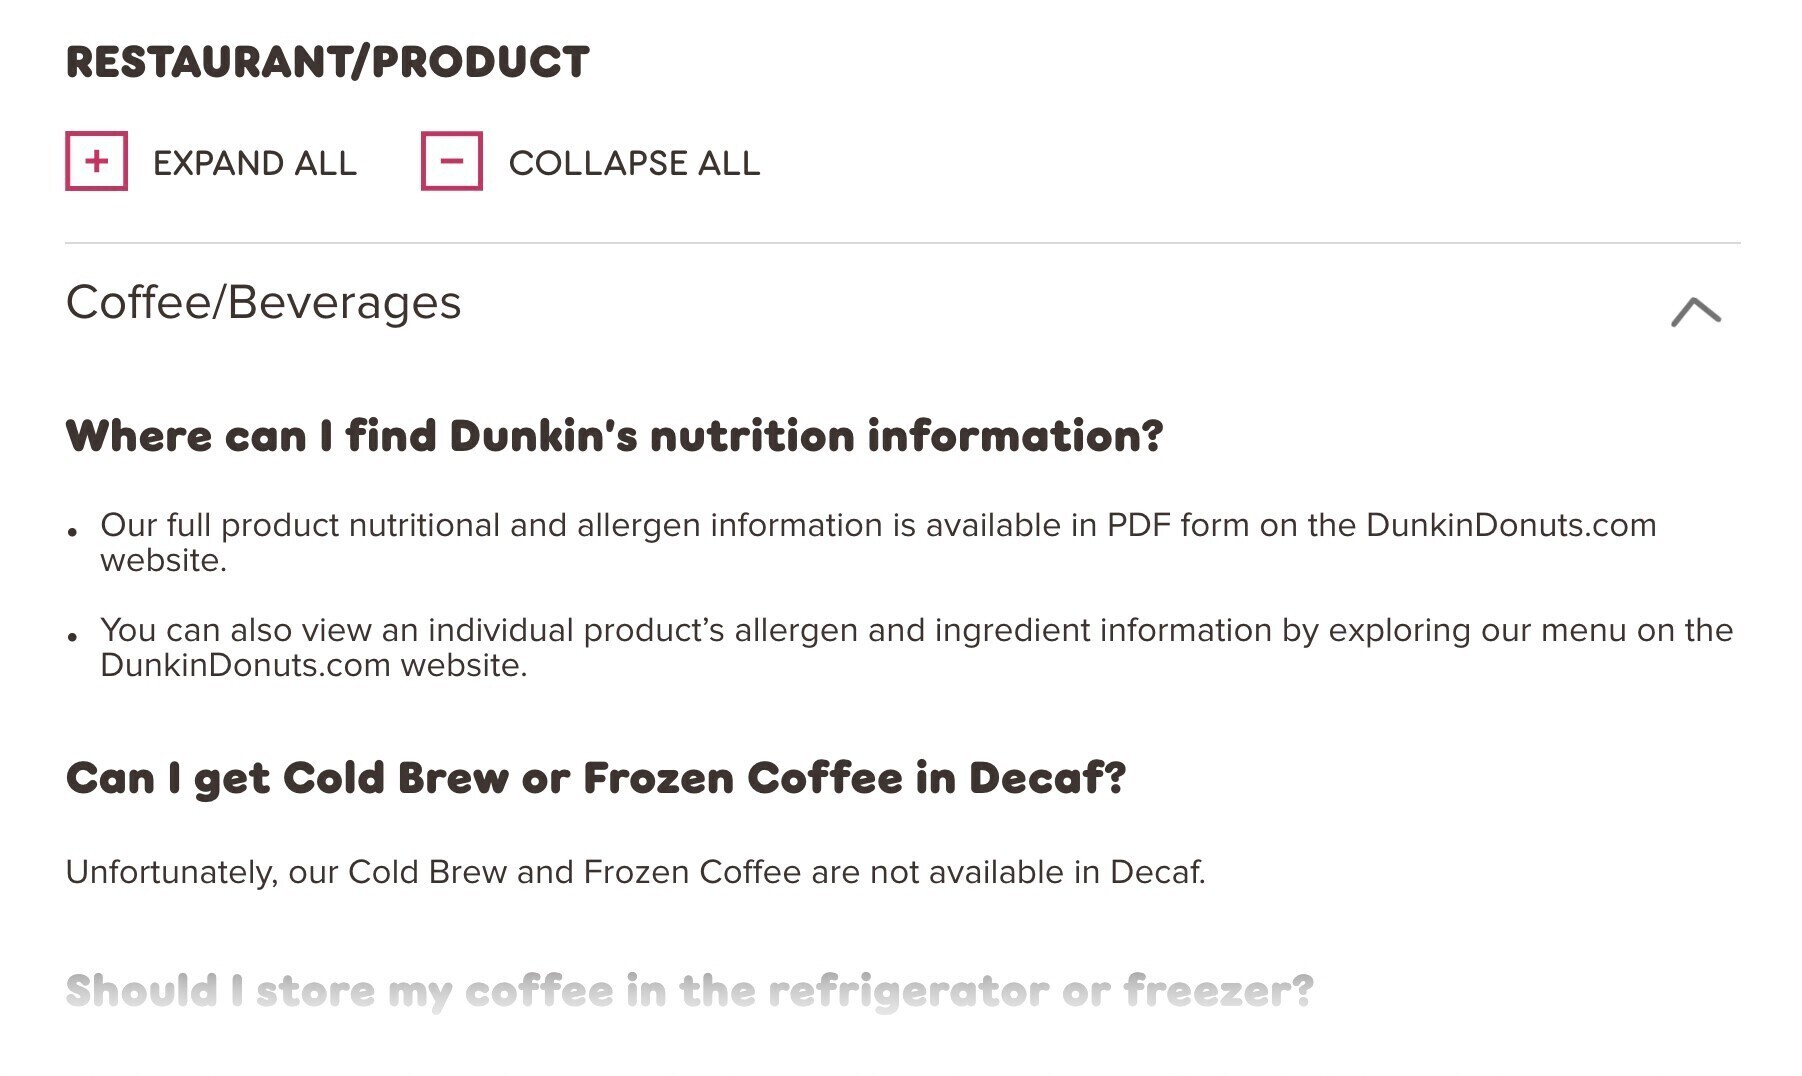Click the answer about Decaf unavailability
1802x1076 pixels.
(x=635, y=872)
